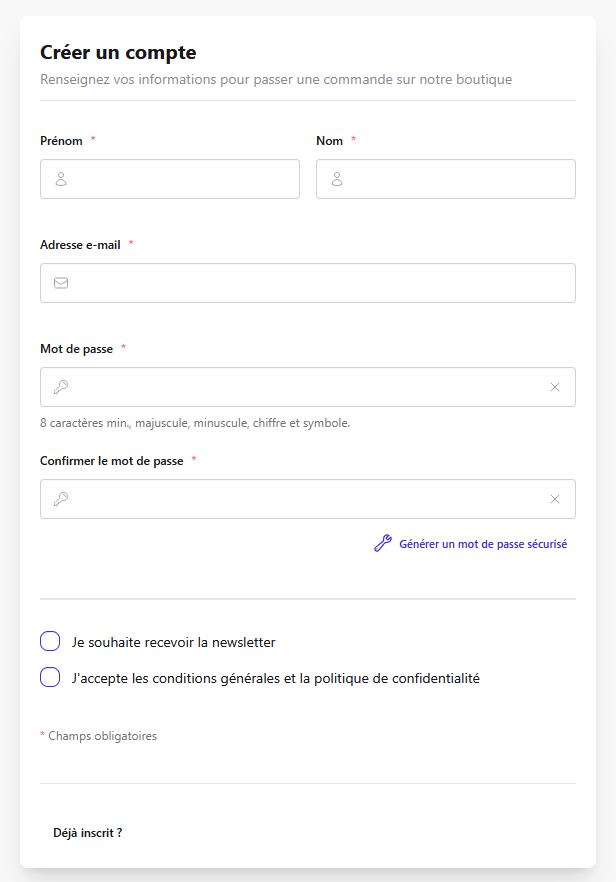Image resolution: width=616 pixels, height=882 pixels.
Task: Click the conditions générales label text
Action: pos(276,678)
